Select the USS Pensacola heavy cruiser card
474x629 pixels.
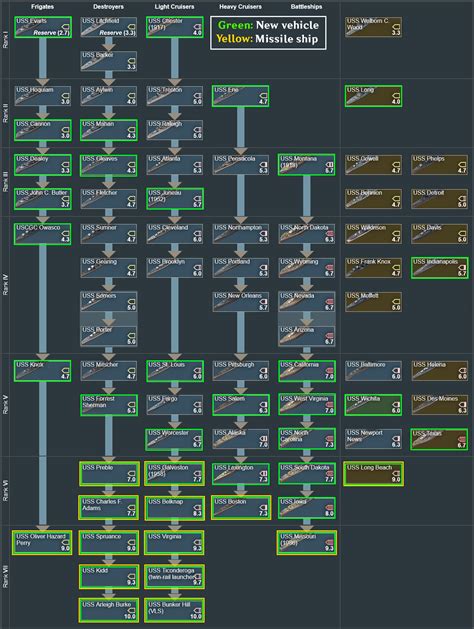click(x=241, y=165)
